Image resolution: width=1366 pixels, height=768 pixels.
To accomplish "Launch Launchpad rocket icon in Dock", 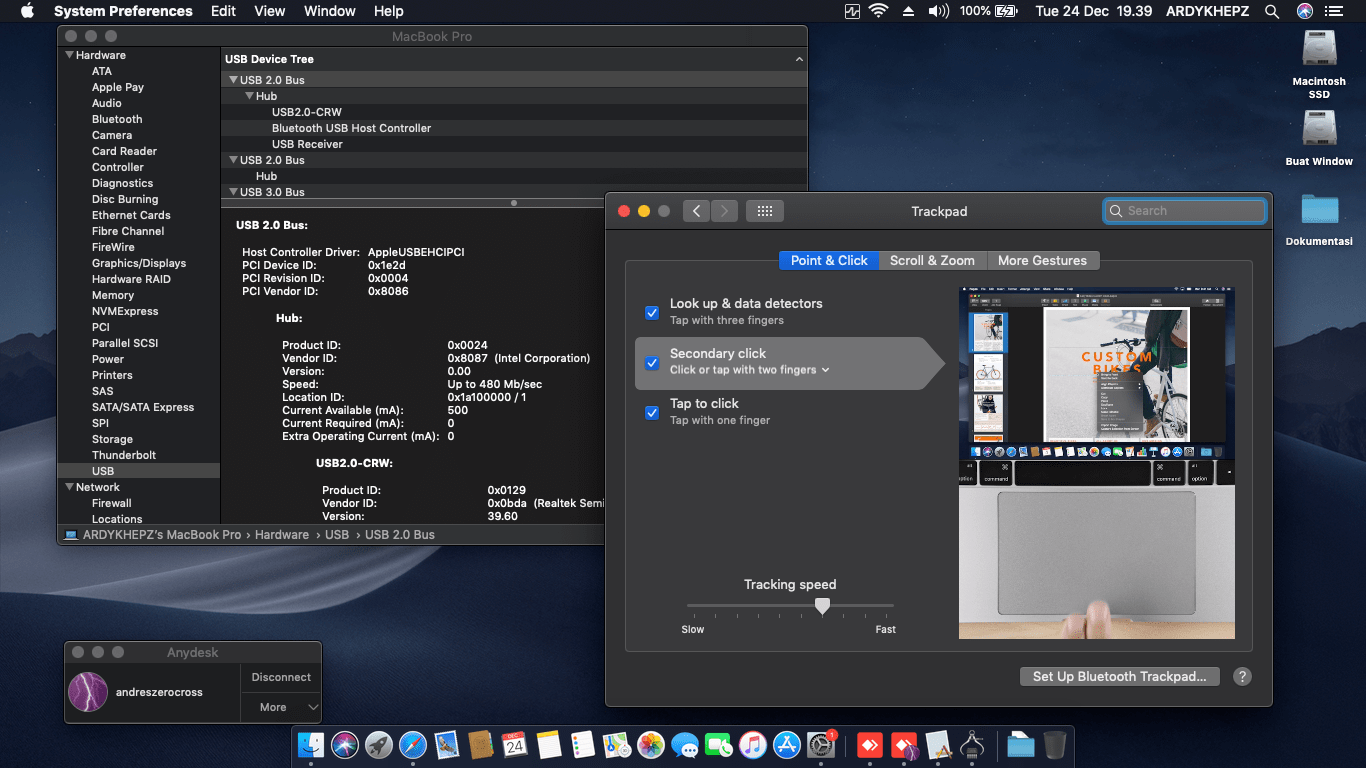I will (x=379, y=745).
